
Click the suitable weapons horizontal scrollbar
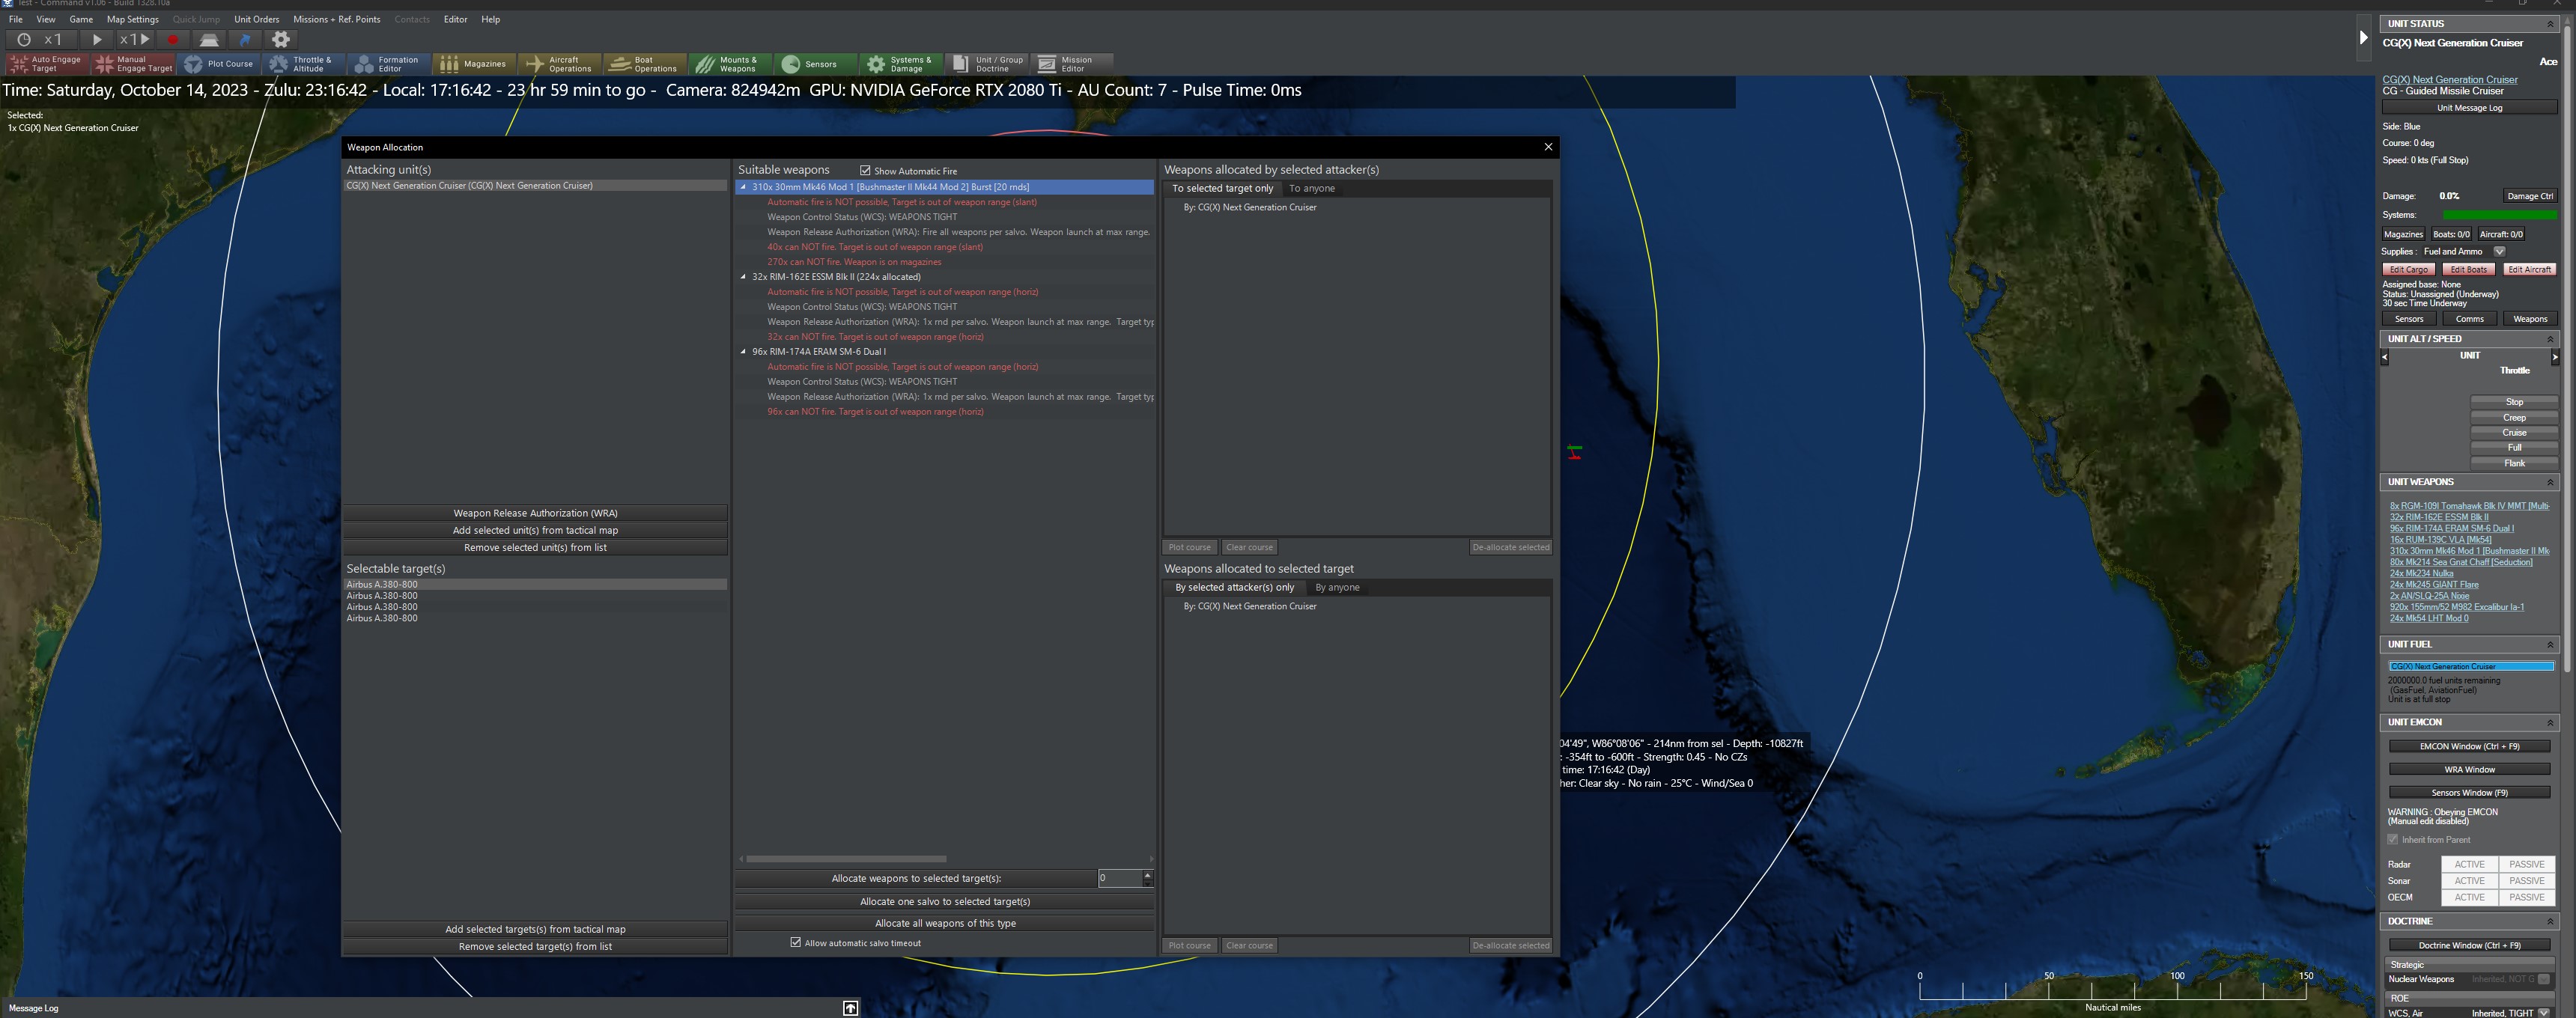pos(846,859)
